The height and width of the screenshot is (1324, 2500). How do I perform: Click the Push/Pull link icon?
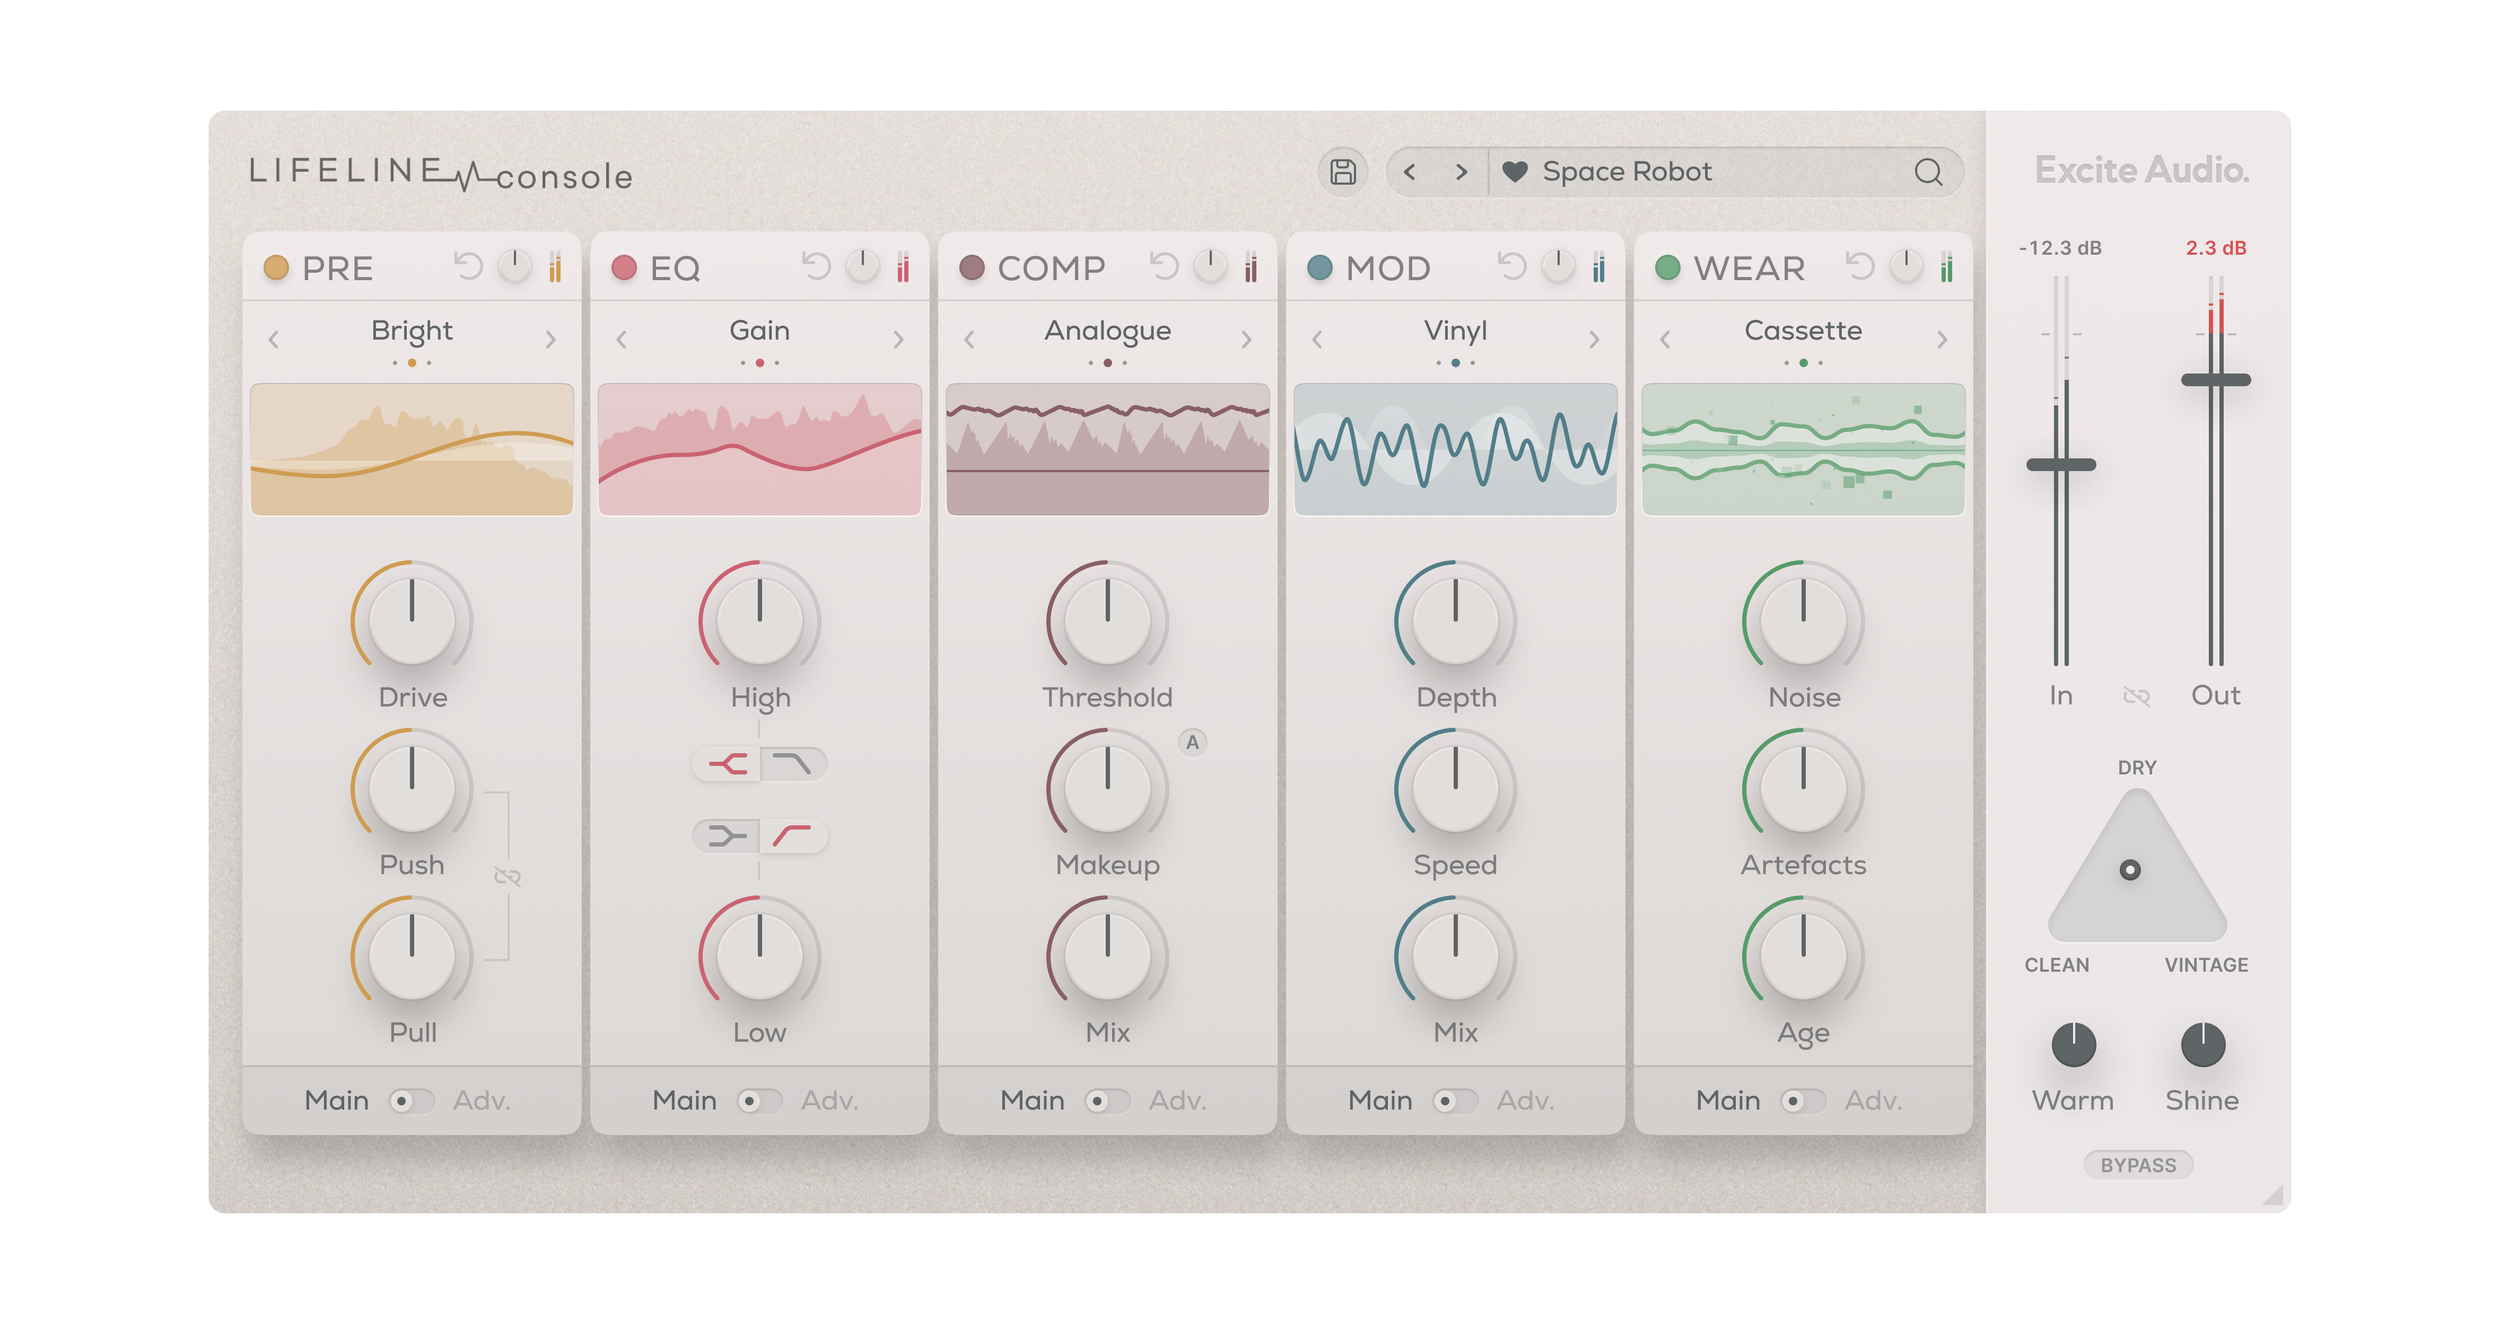[x=507, y=877]
